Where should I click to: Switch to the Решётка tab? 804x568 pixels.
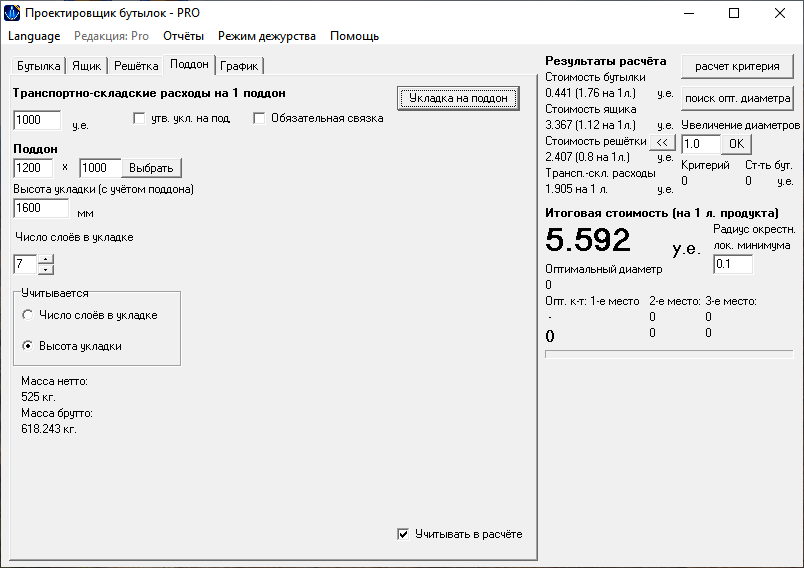136,66
